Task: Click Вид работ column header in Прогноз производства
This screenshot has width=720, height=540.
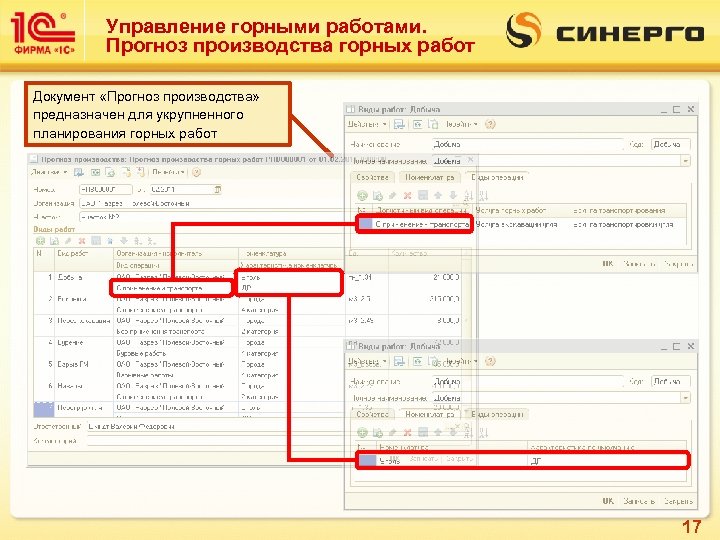Action: pos(84,253)
